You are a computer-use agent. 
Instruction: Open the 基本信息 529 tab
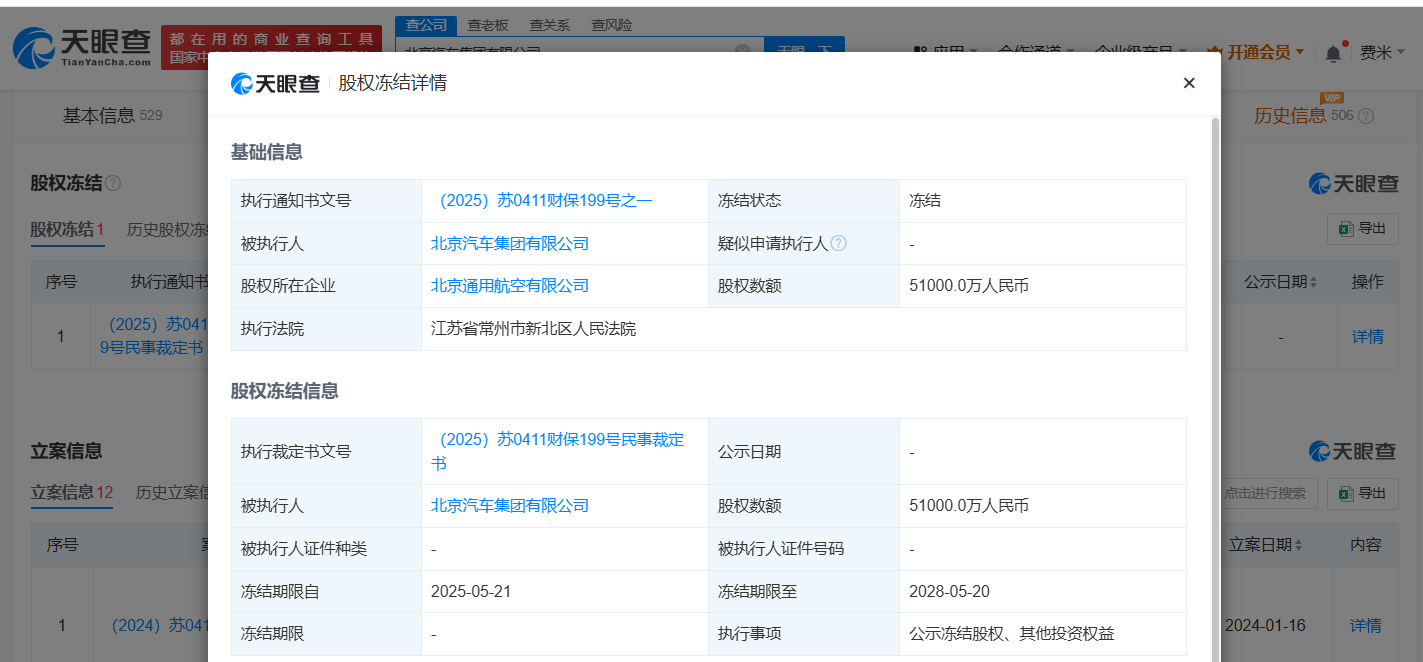click(x=112, y=116)
